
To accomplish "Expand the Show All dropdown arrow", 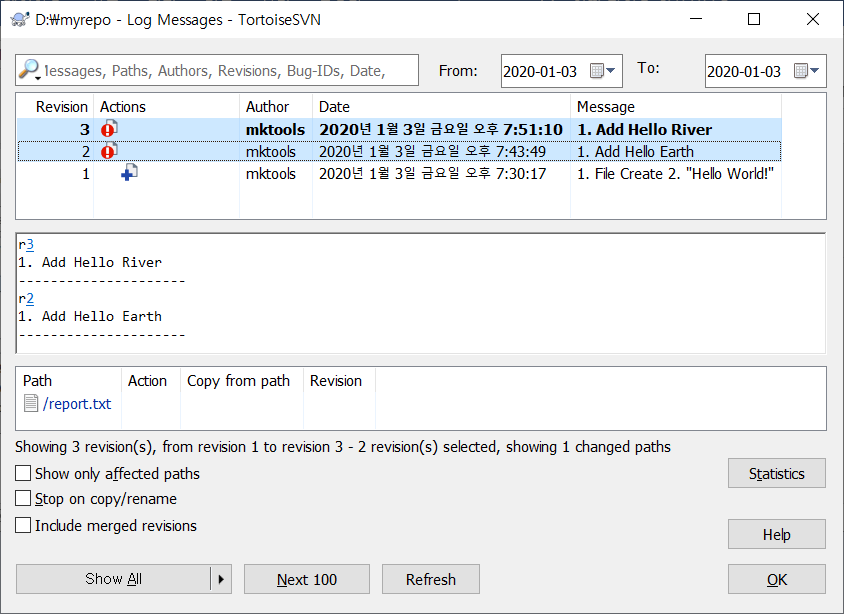I will [x=221, y=579].
